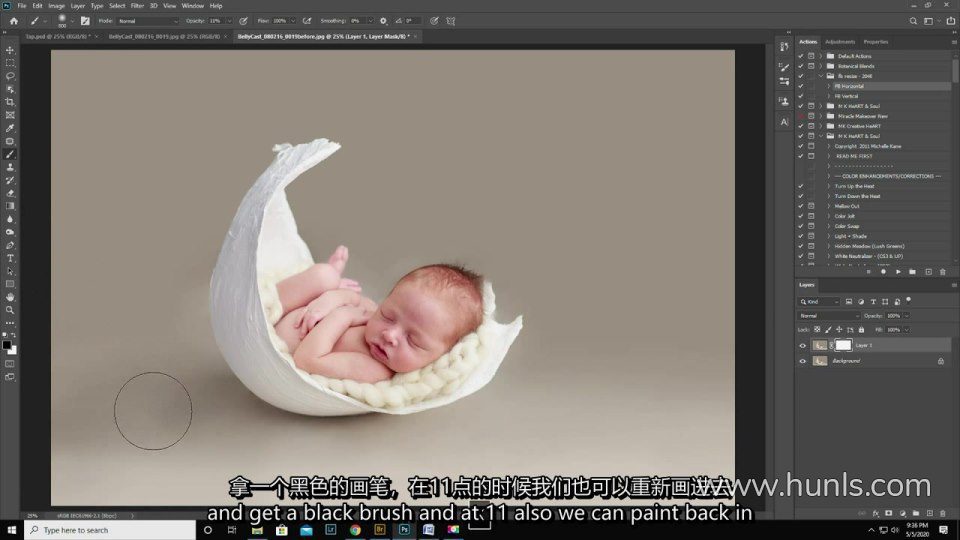Select the Horizontal Type tool

click(x=10, y=258)
